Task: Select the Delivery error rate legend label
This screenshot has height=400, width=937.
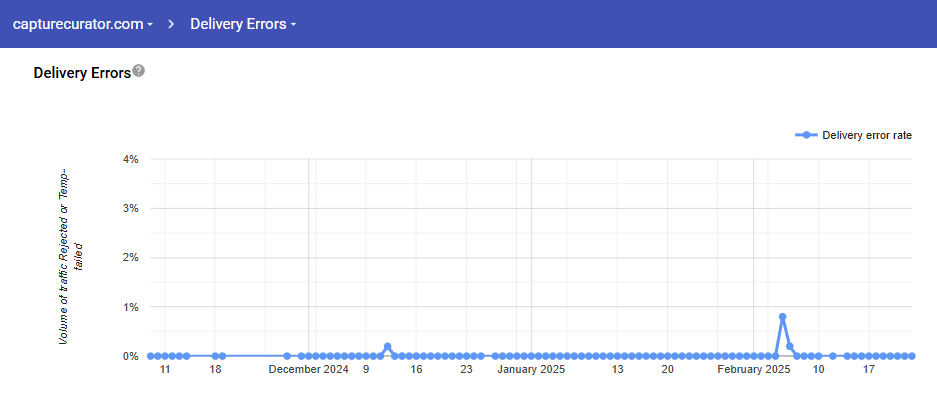Action: click(866, 136)
